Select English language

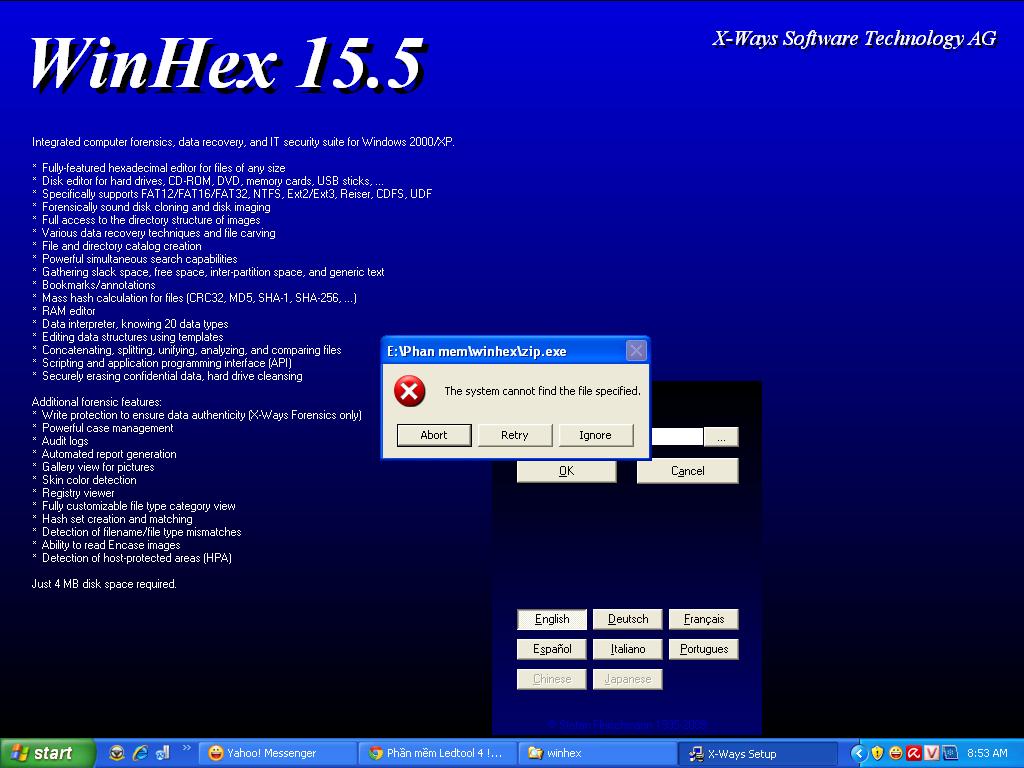(552, 619)
